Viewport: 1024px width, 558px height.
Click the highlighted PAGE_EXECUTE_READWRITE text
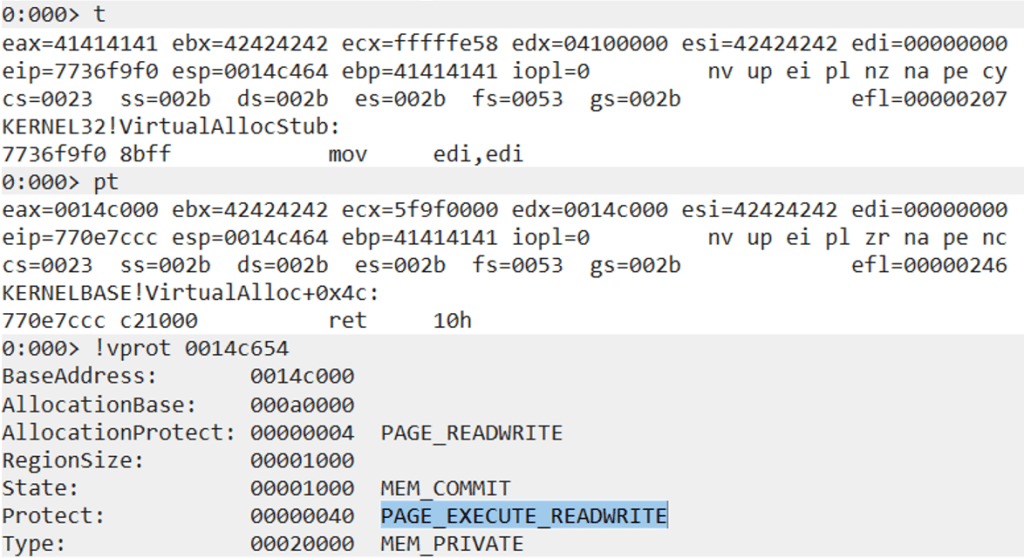click(x=523, y=516)
